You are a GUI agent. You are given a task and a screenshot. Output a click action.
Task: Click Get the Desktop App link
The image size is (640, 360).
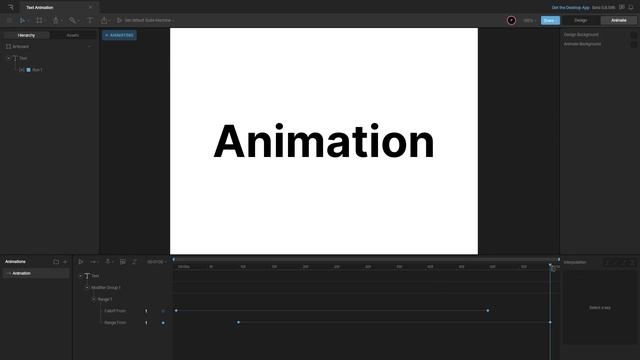pos(570,7)
